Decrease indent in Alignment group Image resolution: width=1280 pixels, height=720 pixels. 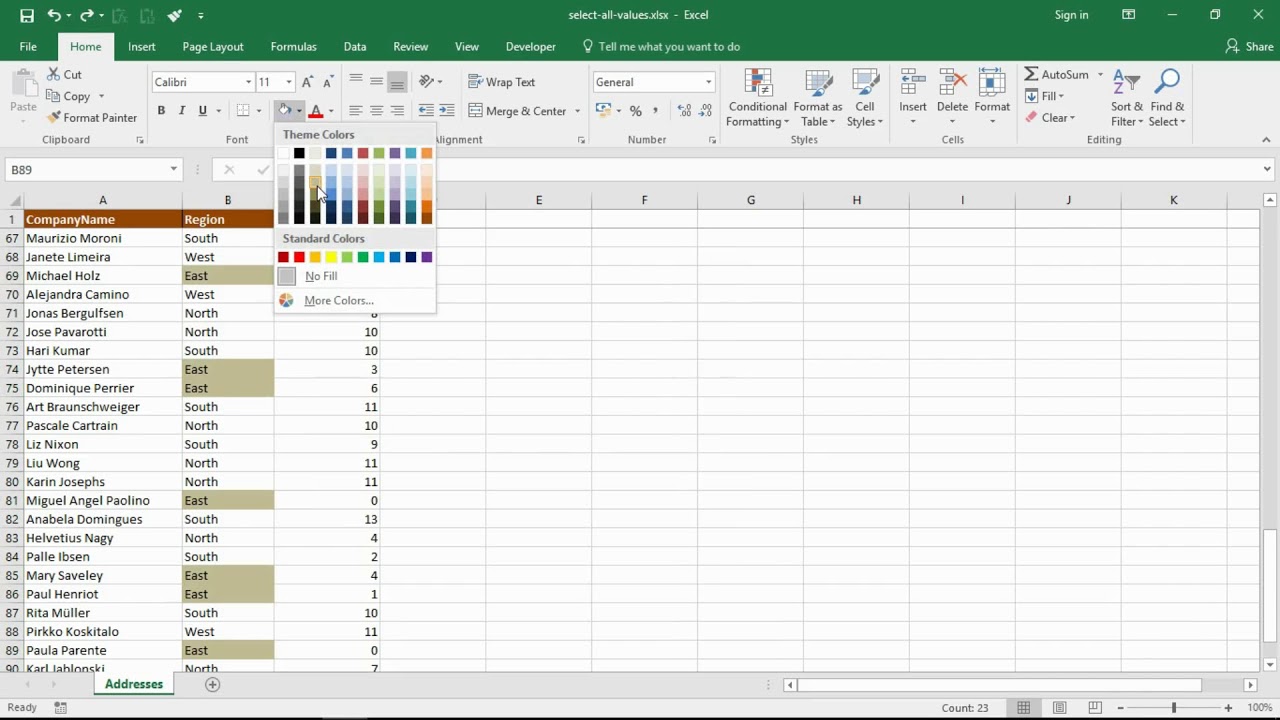tap(426, 111)
